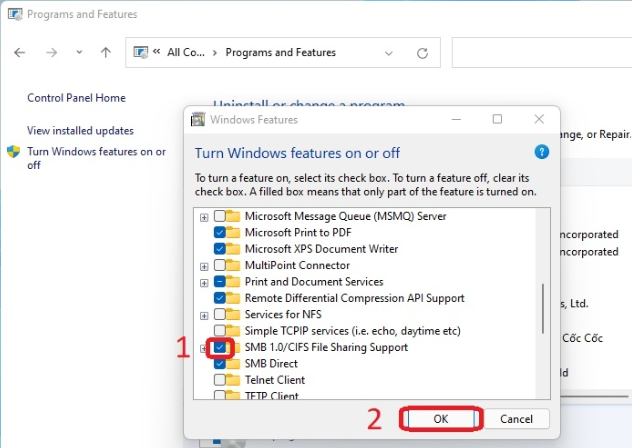
Task: Minimize the Windows Features dialog
Action: point(456,119)
